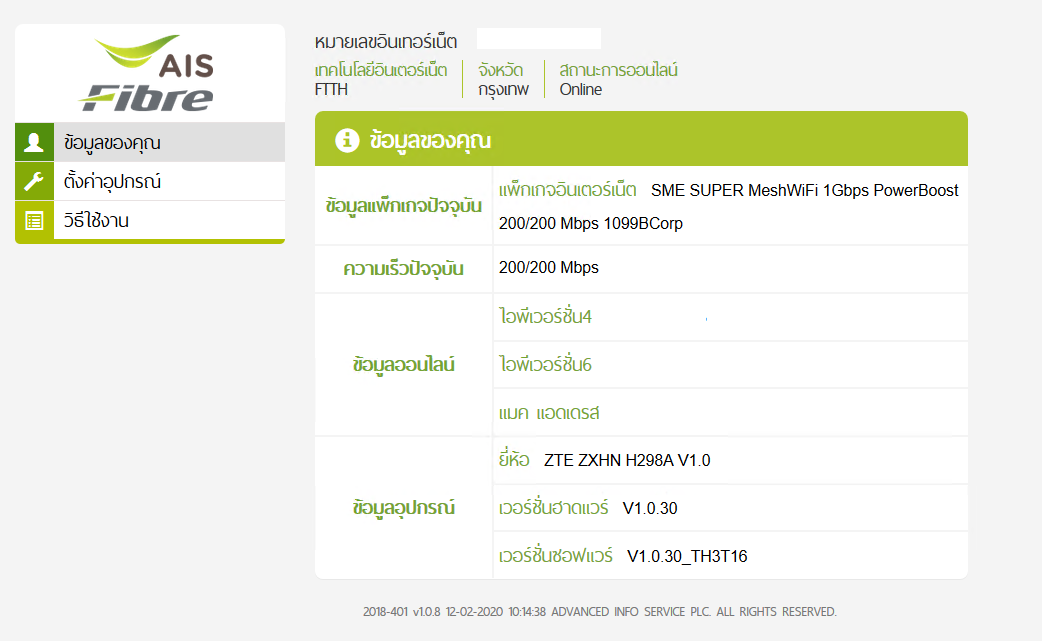This screenshot has height=641, width=1042.
Task: Click the 200/200 Mbps 1099BCorp text
Action: point(591,224)
